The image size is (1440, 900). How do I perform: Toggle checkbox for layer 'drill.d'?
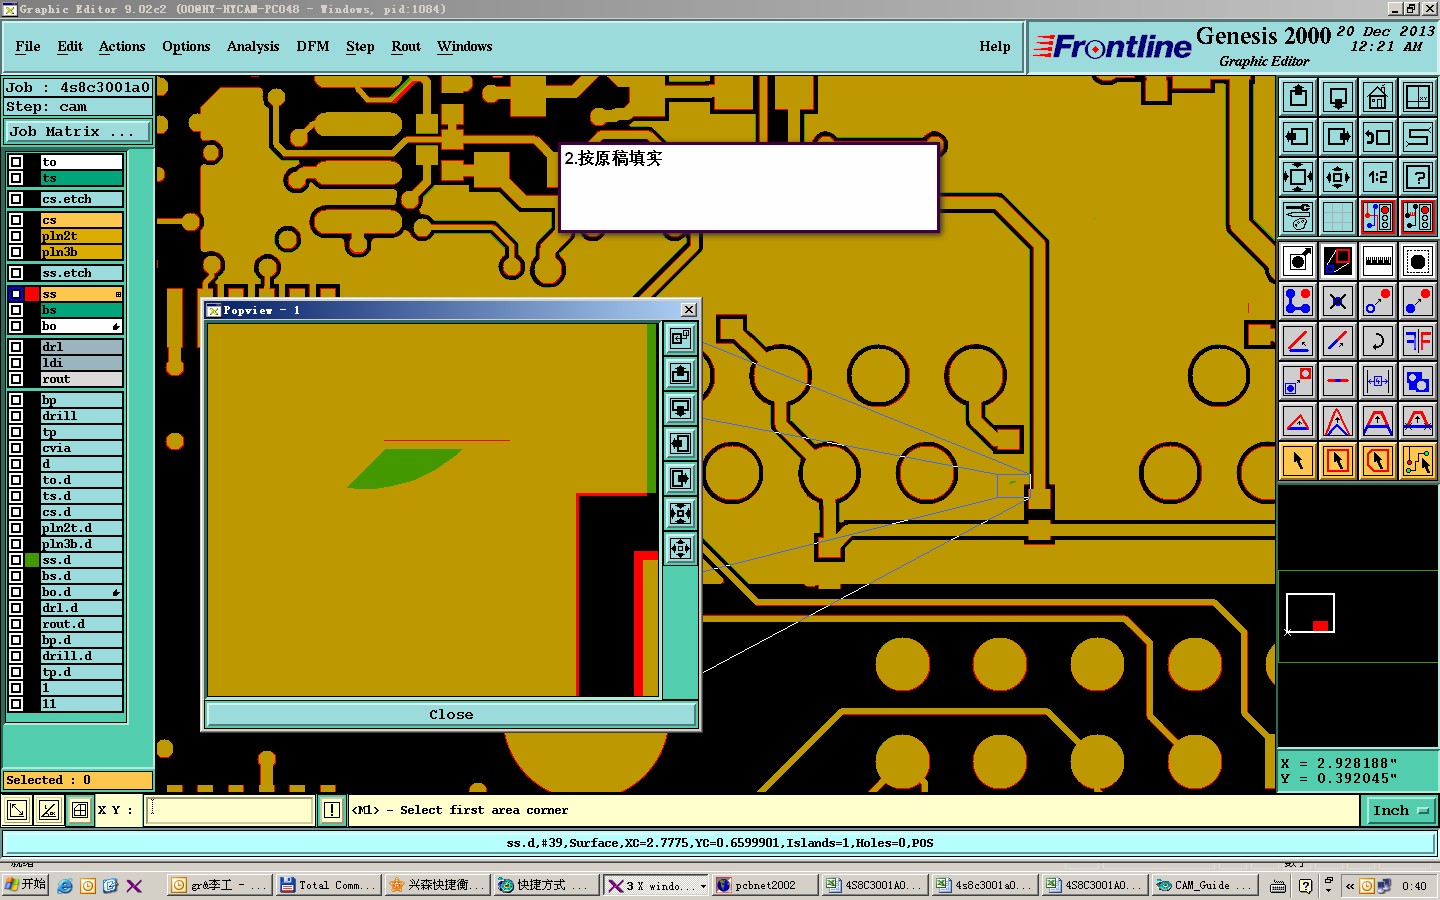16,656
